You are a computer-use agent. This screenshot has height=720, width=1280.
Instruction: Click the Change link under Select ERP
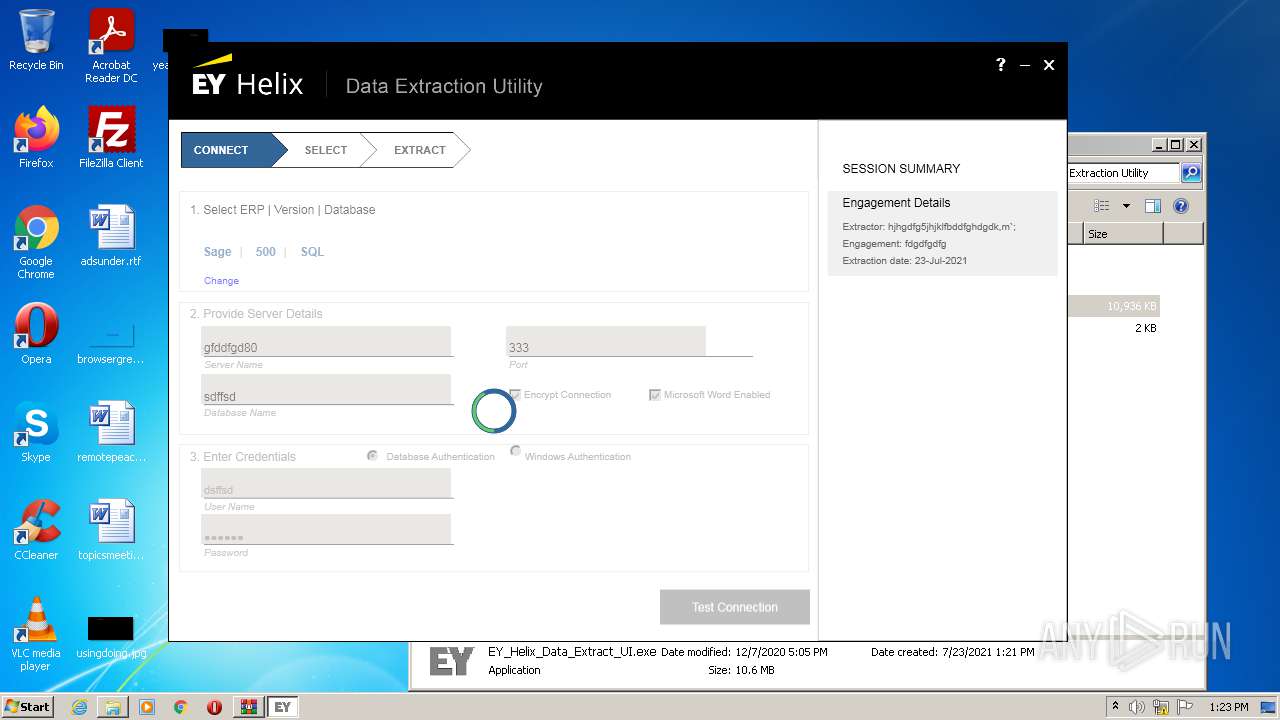coord(221,281)
